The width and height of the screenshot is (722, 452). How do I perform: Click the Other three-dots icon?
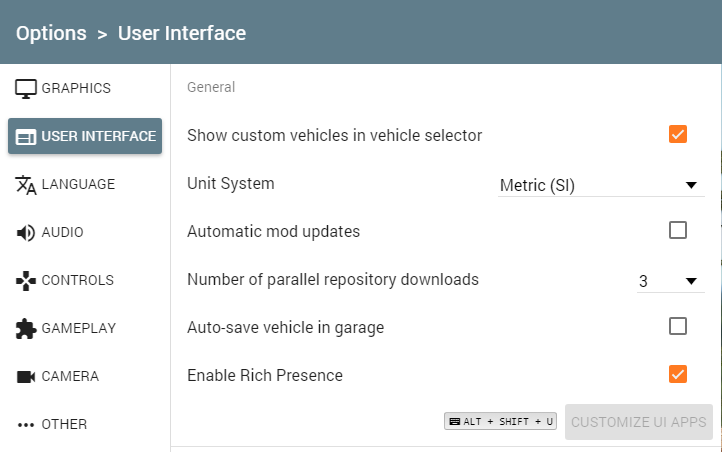click(26, 424)
